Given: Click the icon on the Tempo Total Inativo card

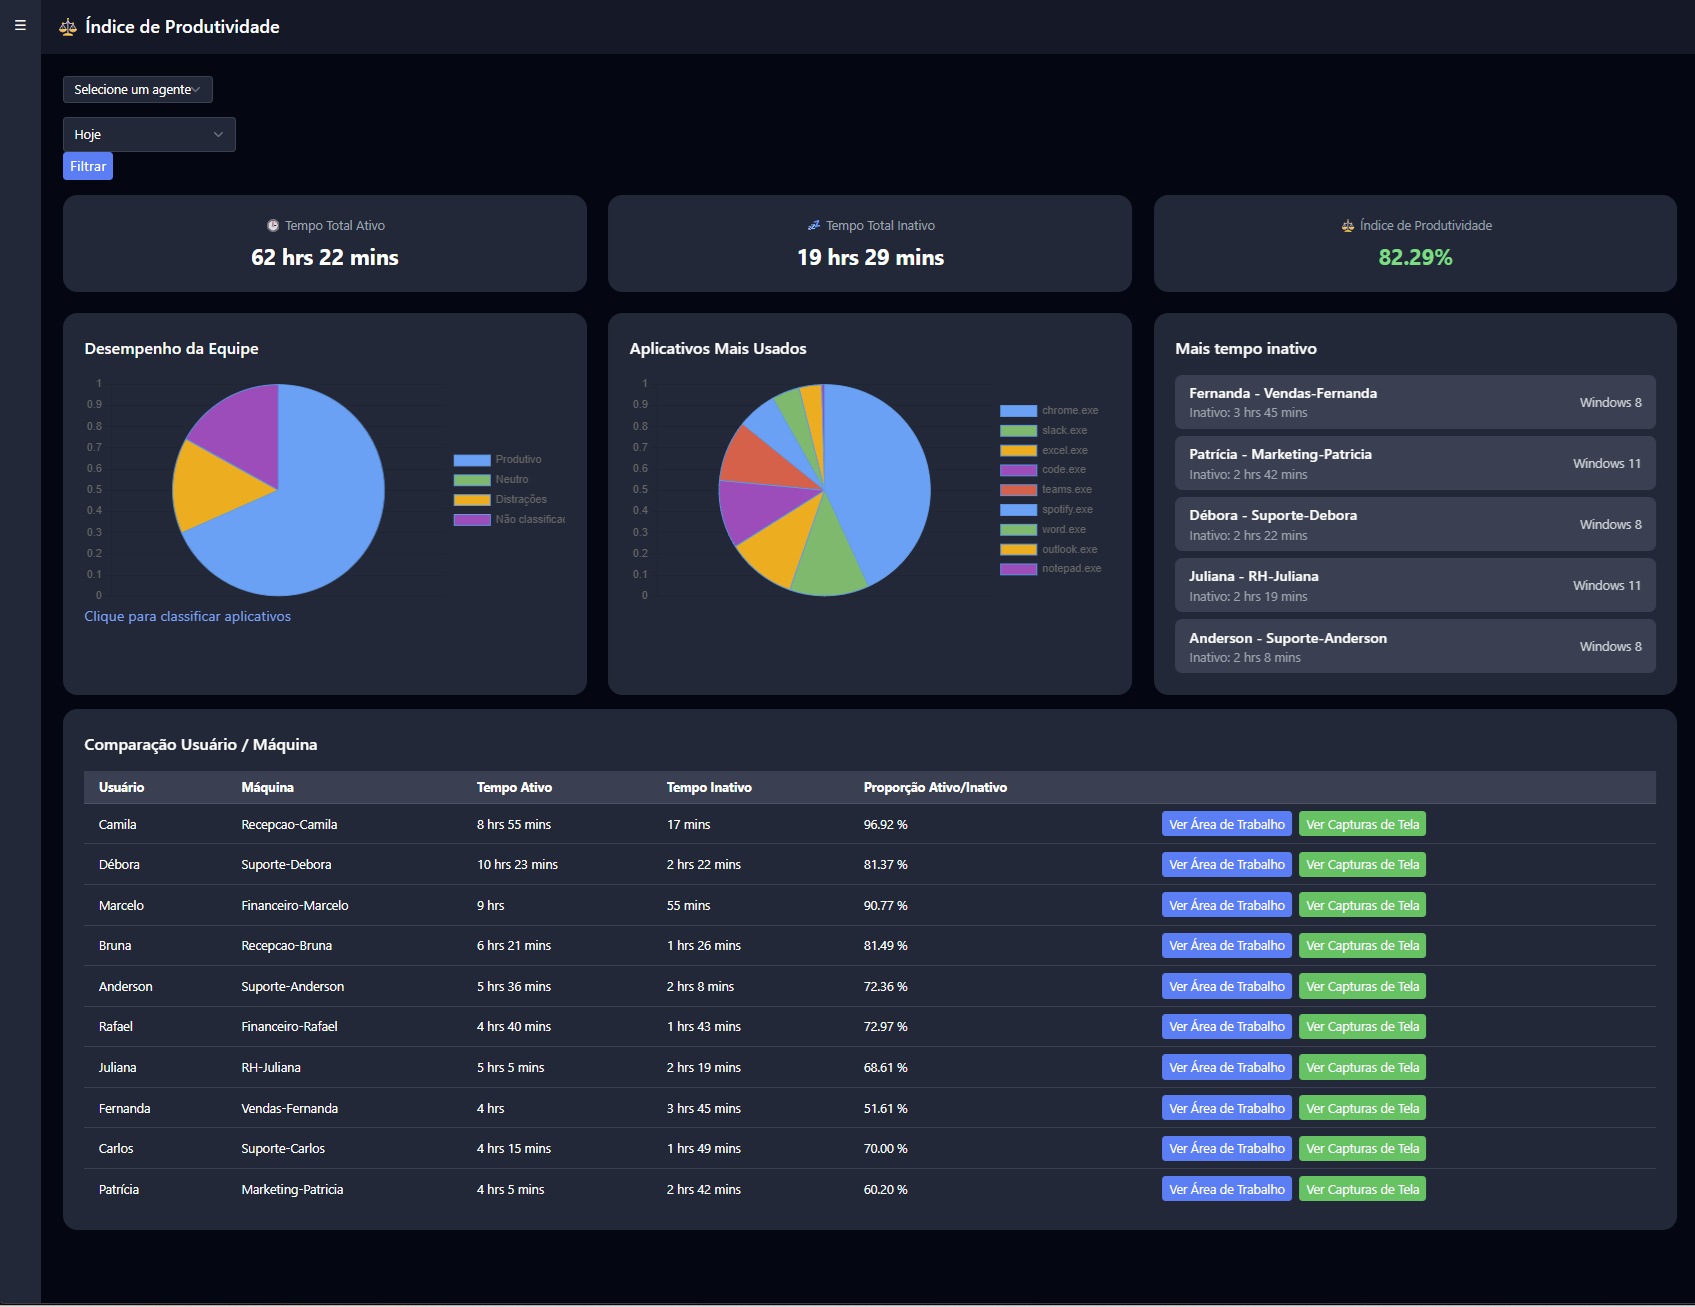Looking at the screenshot, I should [812, 225].
